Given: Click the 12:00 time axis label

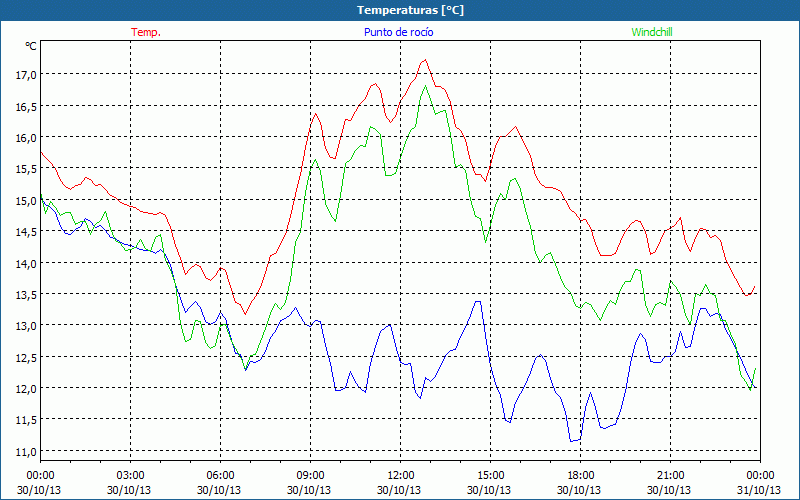Looking at the screenshot, I should pyautogui.click(x=400, y=476).
